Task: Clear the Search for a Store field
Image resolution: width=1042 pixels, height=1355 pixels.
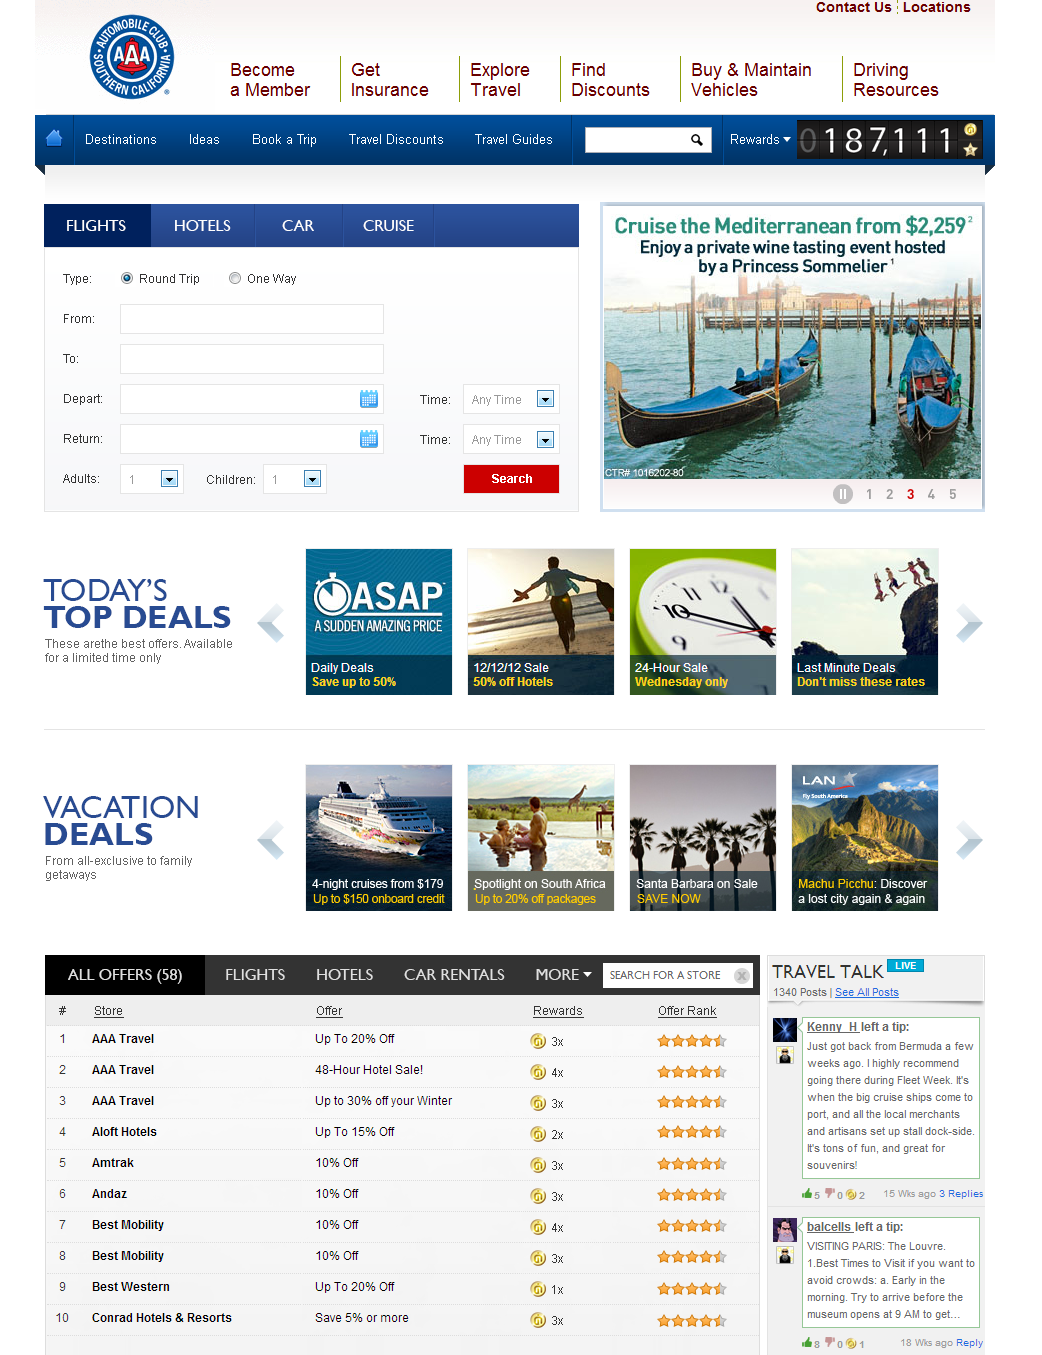Action: (x=741, y=976)
